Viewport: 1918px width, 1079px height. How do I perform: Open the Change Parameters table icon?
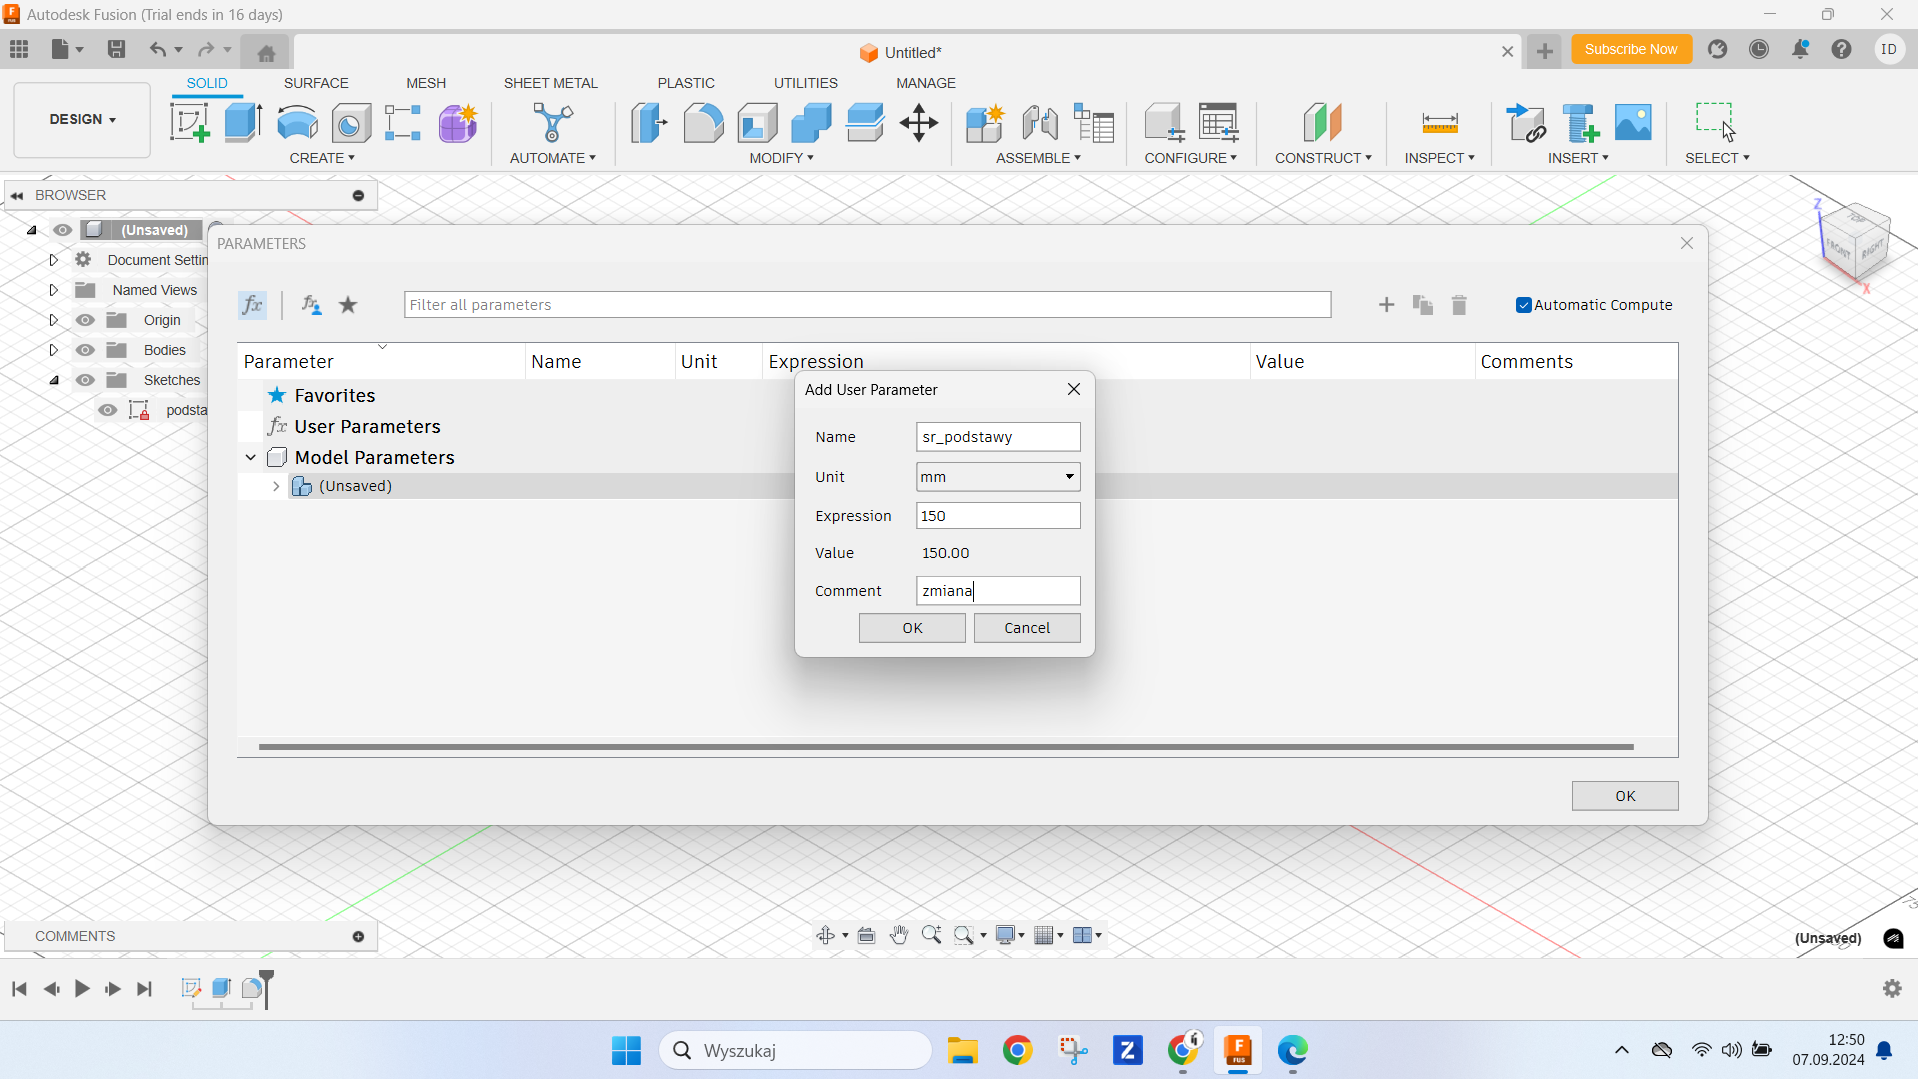click(1219, 123)
